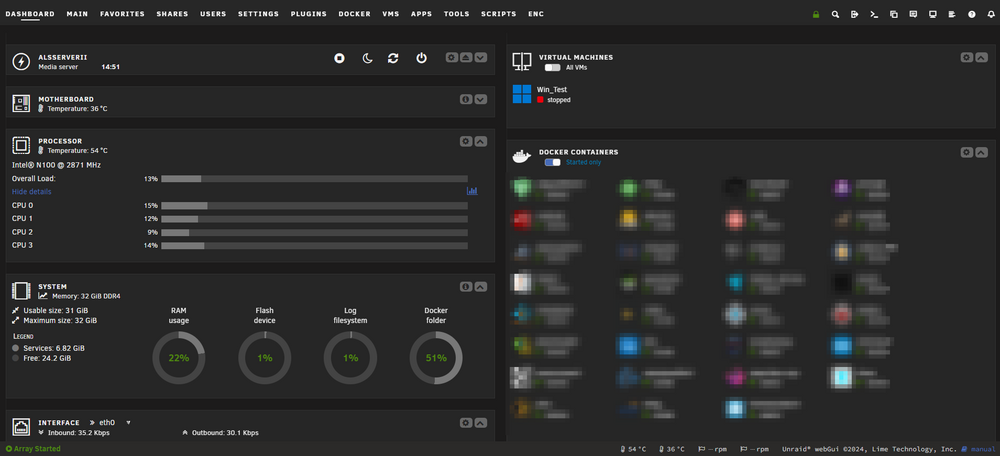Open the Apps menu tab

coord(422,14)
